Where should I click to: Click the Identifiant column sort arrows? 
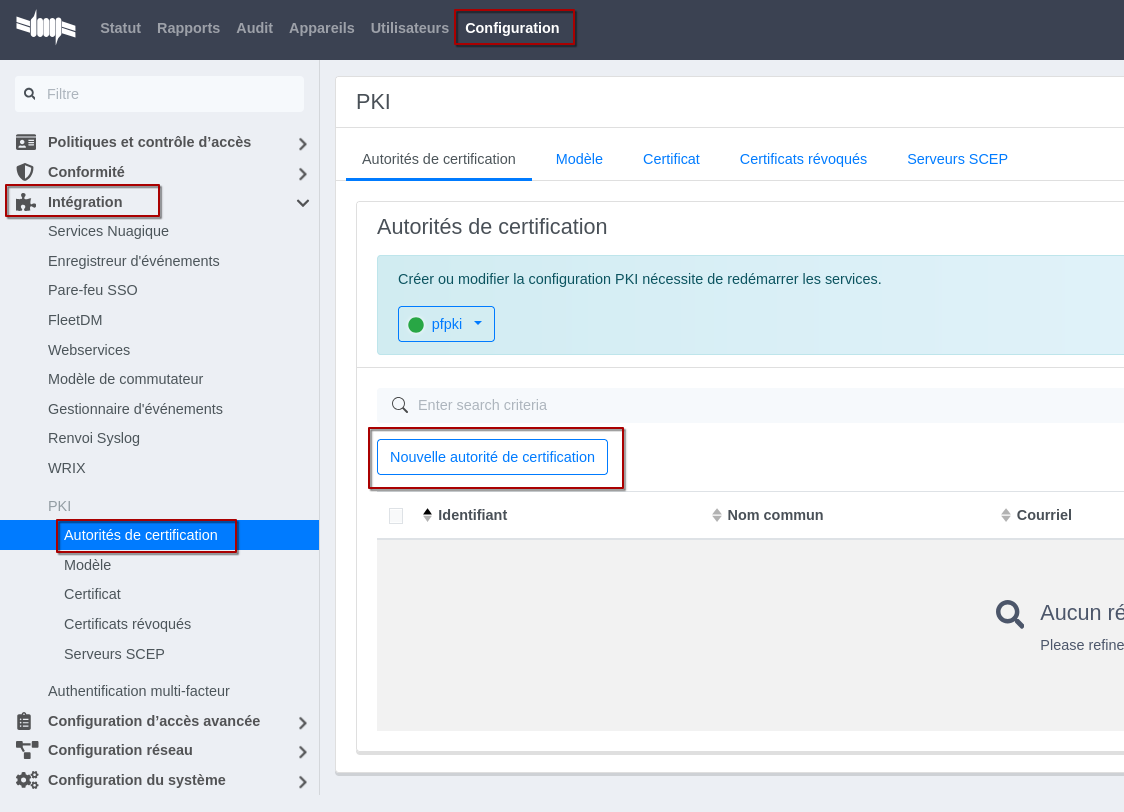click(x=428, y=515)
